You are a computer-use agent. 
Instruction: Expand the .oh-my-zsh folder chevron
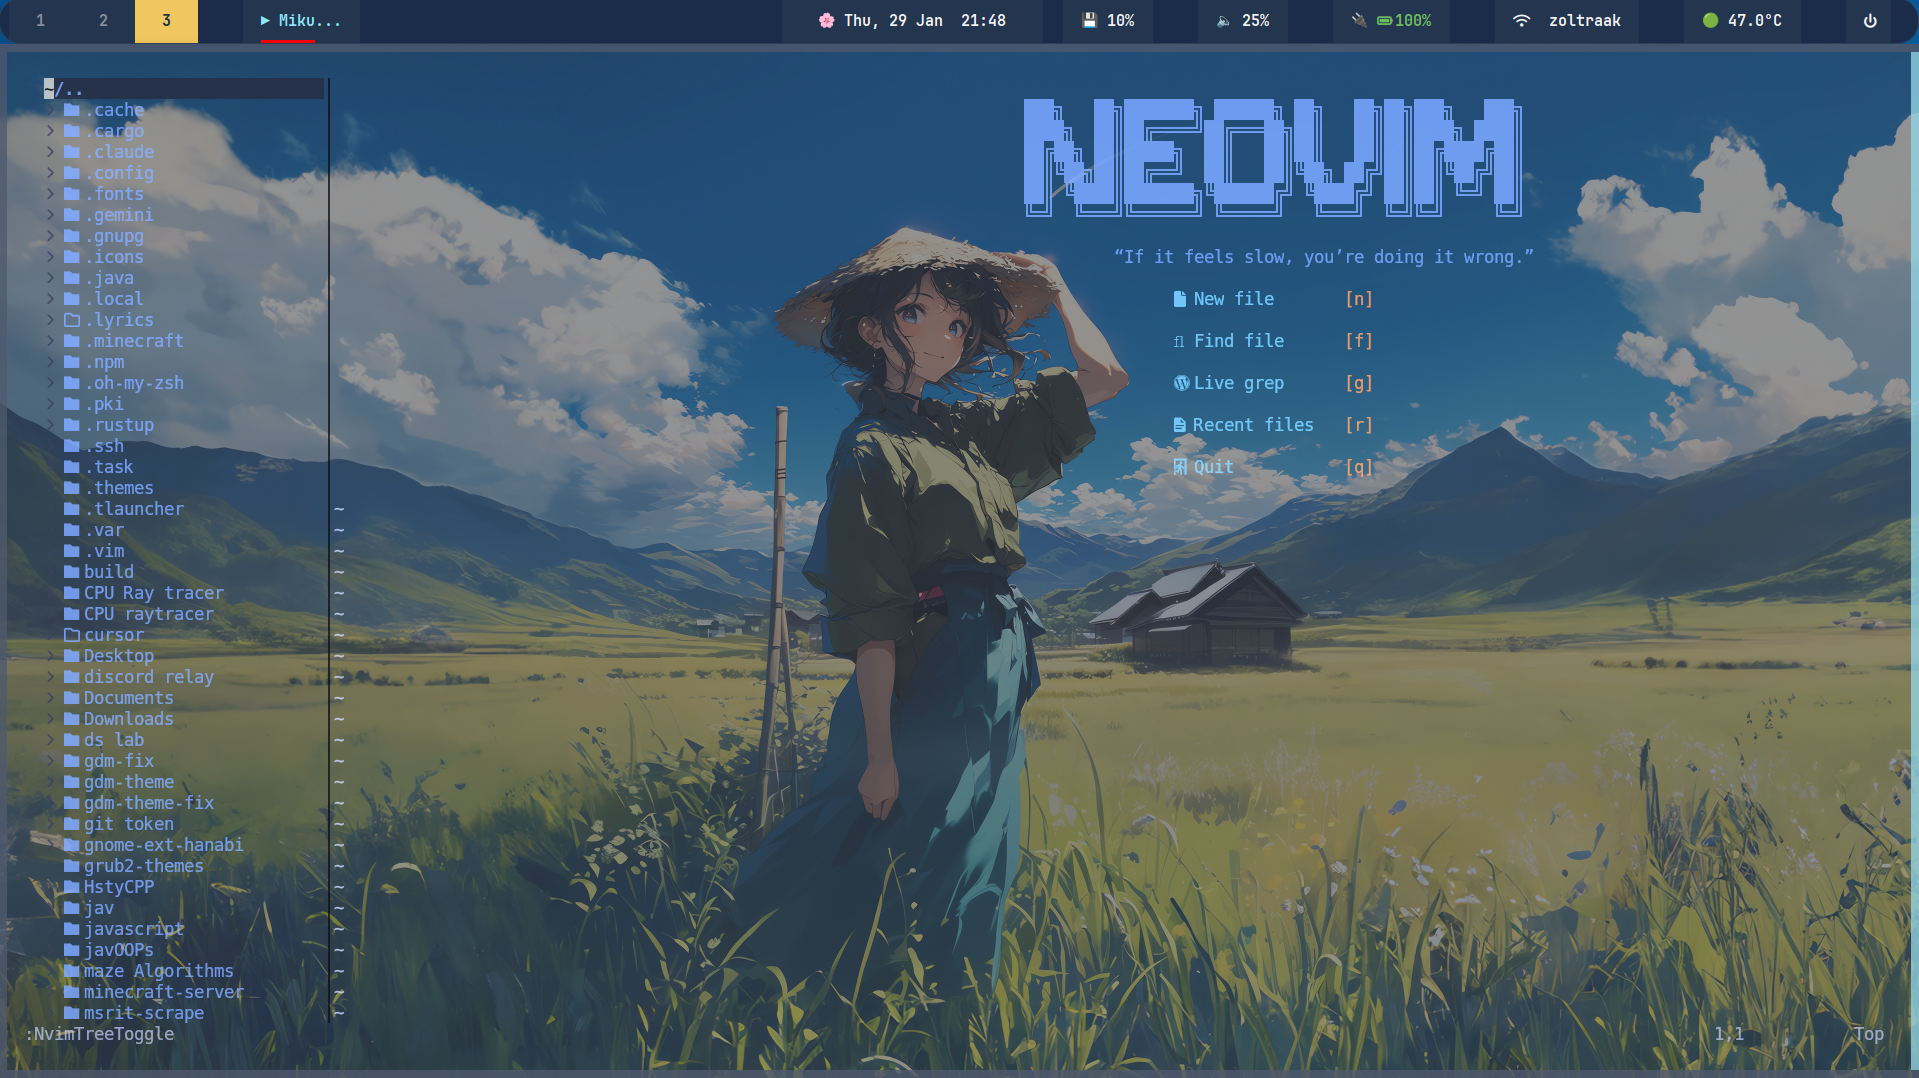[x=50, y=383]
